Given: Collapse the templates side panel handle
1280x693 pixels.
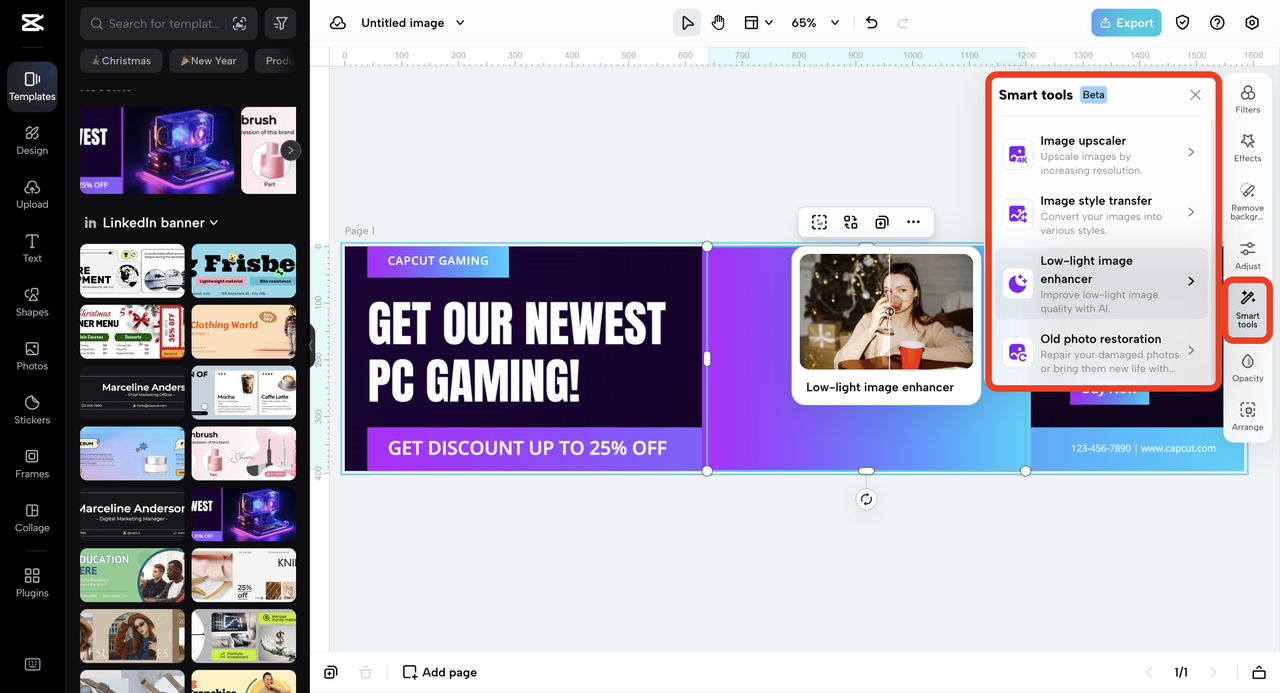Looking at the screenshot, I should (x=311, y=345).
